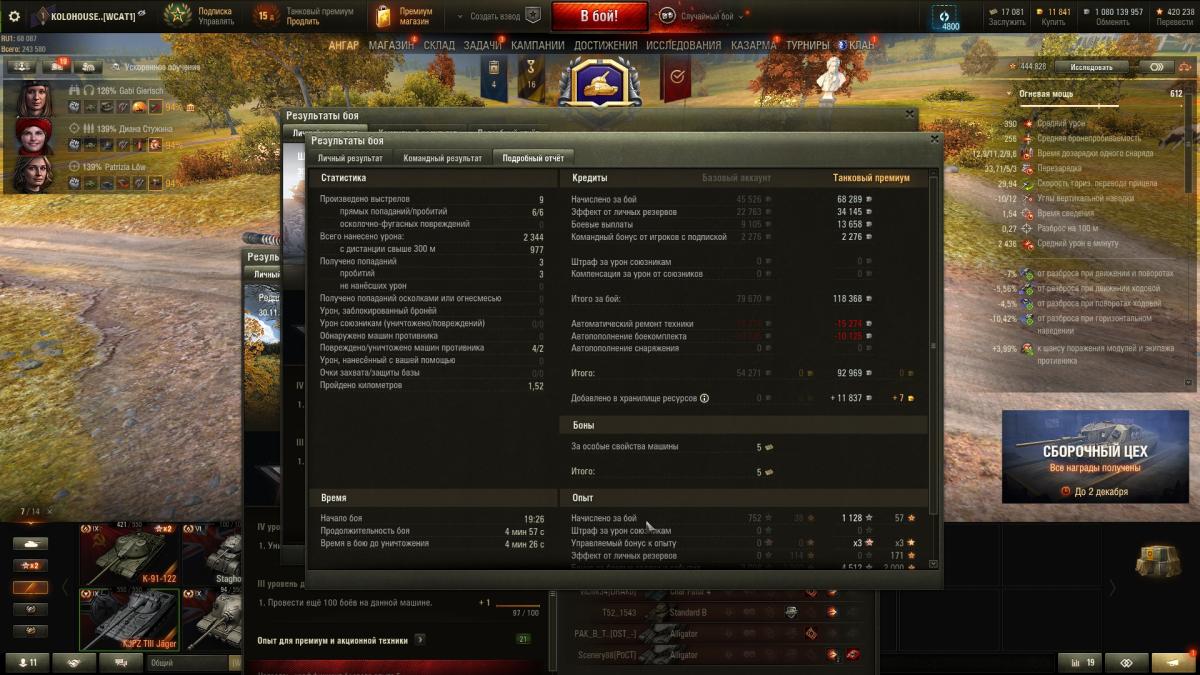The width and height of the screenshot is (1200, 675).
Task: Click scroll-down arrow of report scrollbar
Action: coord(934,564)
